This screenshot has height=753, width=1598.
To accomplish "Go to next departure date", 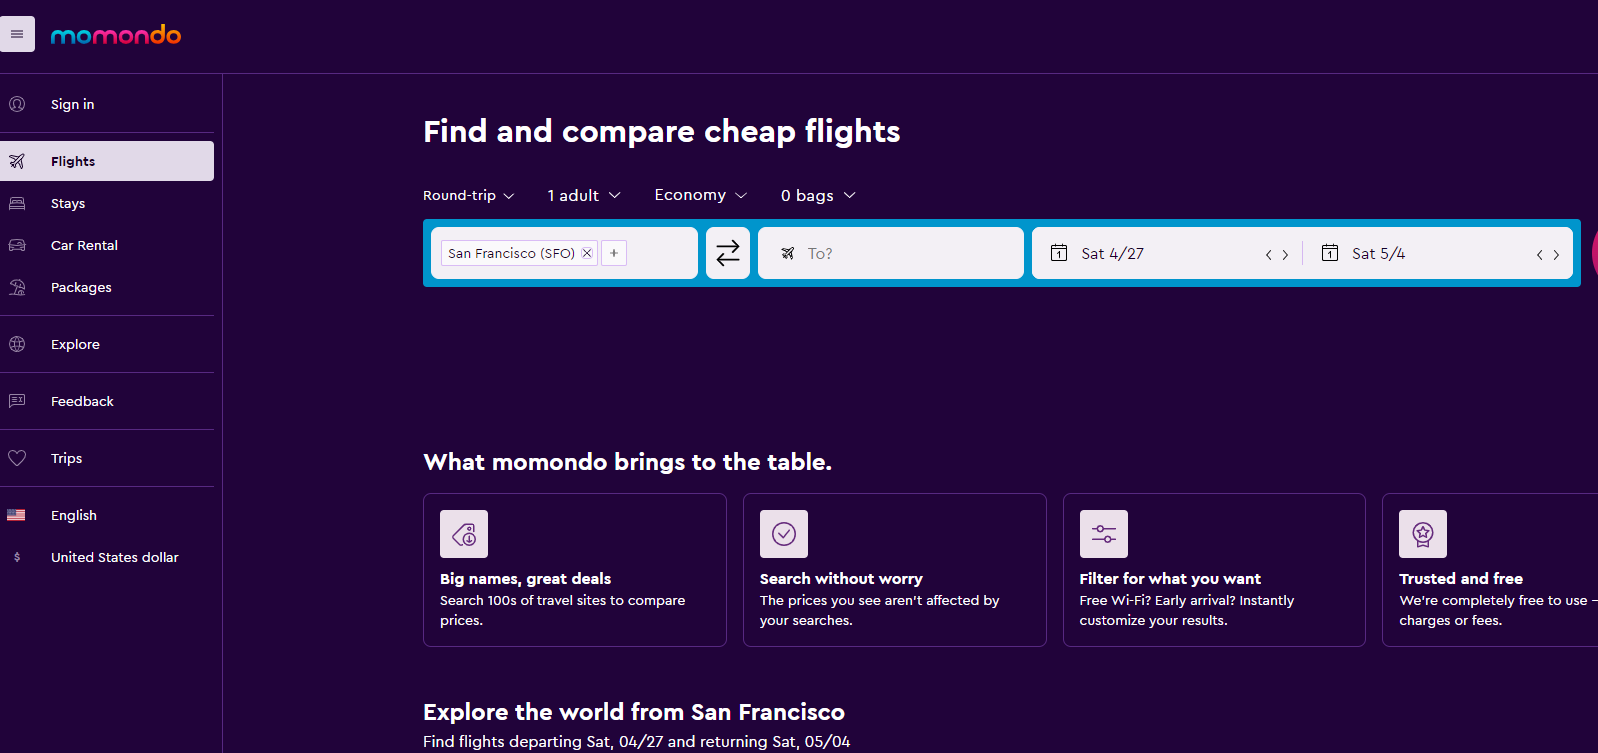I will tap(1285, 255).
